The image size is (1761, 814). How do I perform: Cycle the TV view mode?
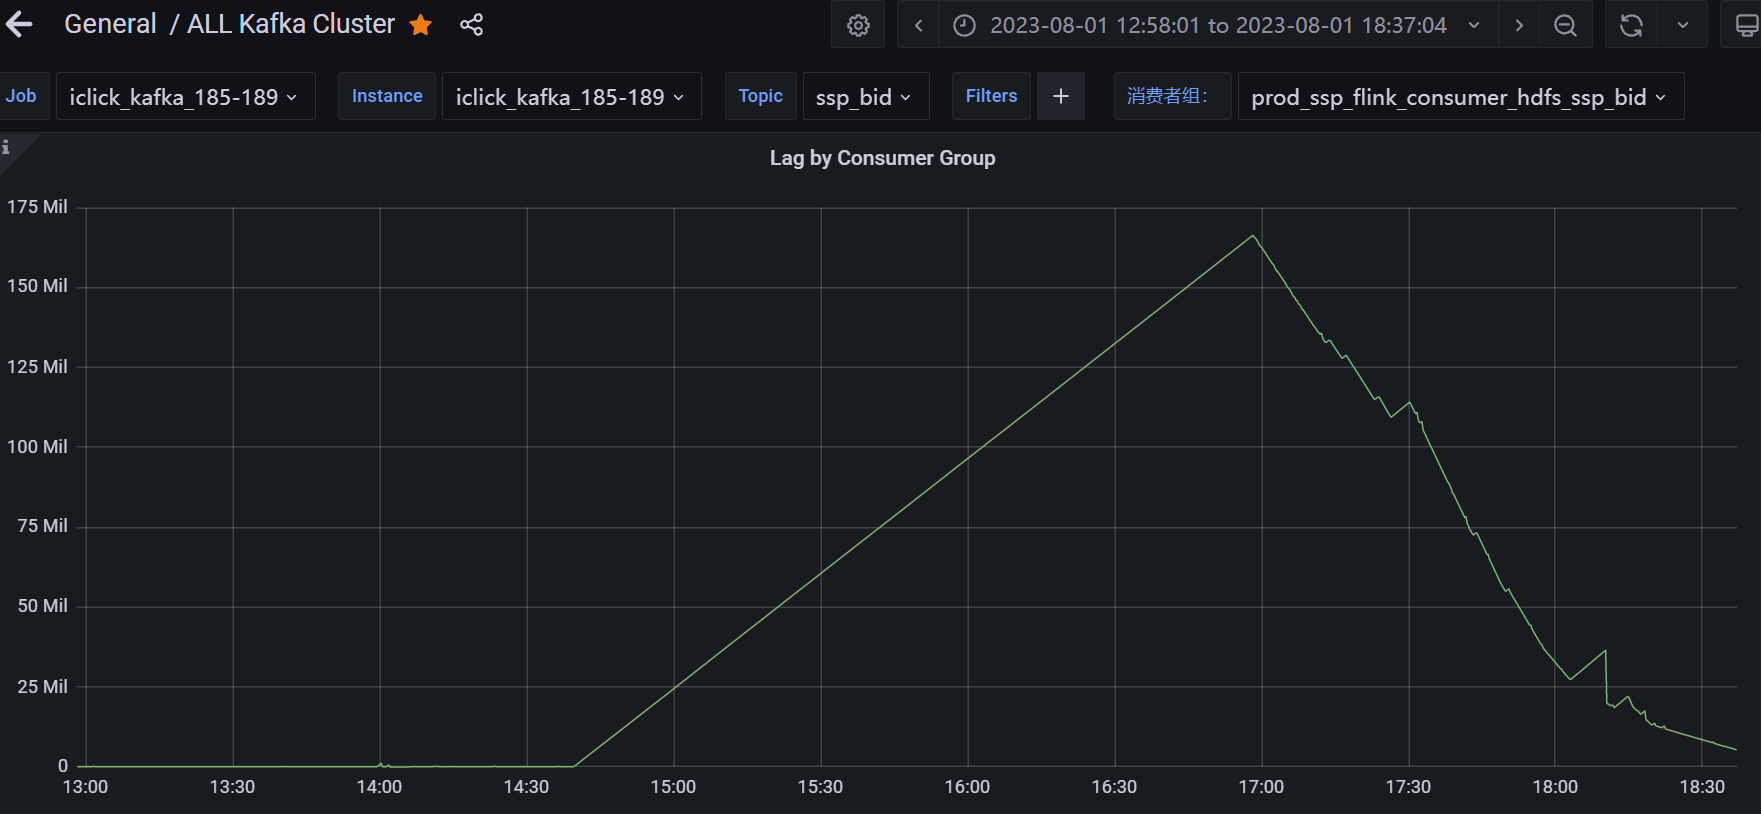point(1745,25)
